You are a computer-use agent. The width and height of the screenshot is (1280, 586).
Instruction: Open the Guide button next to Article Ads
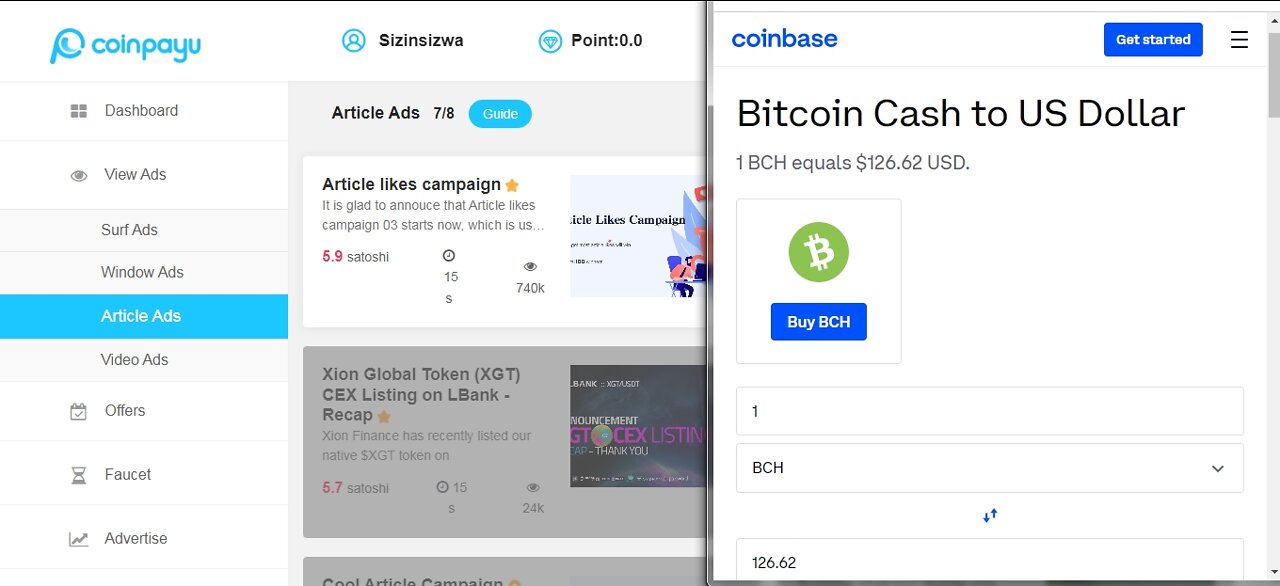500,114
